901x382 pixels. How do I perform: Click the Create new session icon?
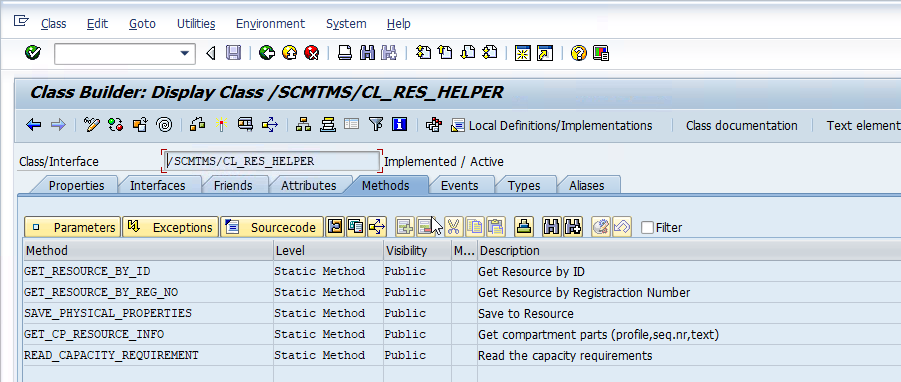click(522, 53)
